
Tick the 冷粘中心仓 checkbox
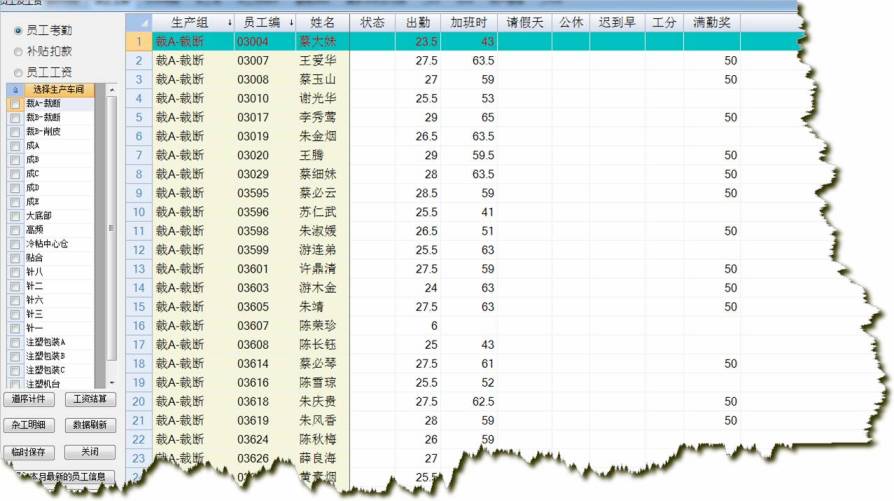coord(15,244)
